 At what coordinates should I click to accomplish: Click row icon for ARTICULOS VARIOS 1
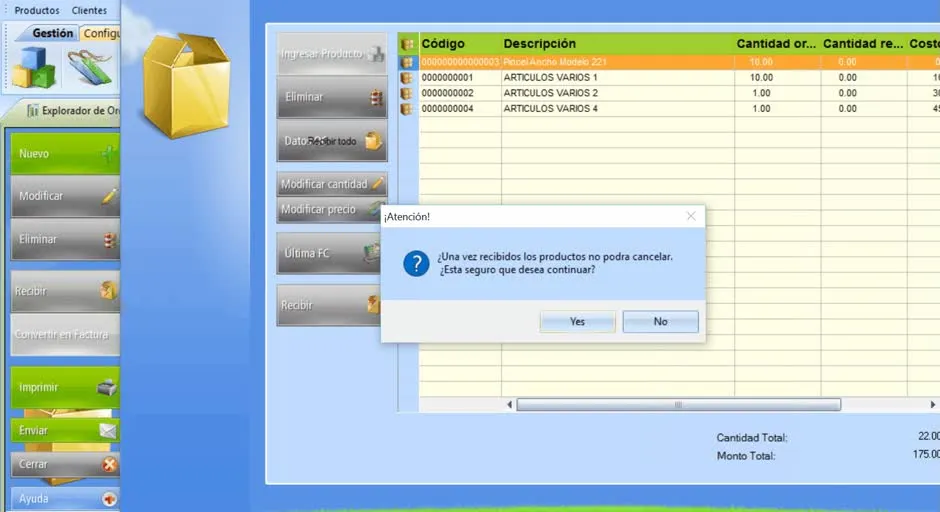[x=407, y=77]
